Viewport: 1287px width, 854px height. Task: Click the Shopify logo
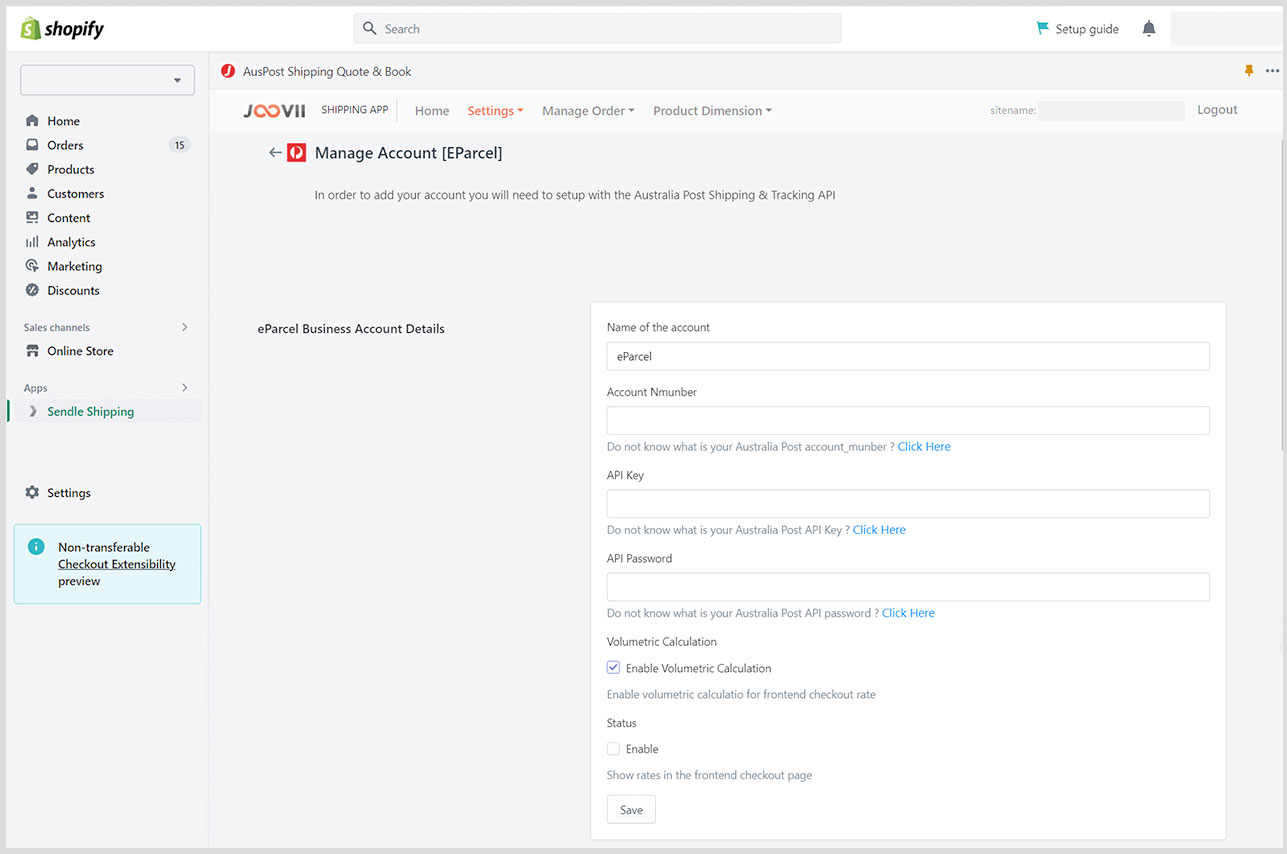coord(62,29)
